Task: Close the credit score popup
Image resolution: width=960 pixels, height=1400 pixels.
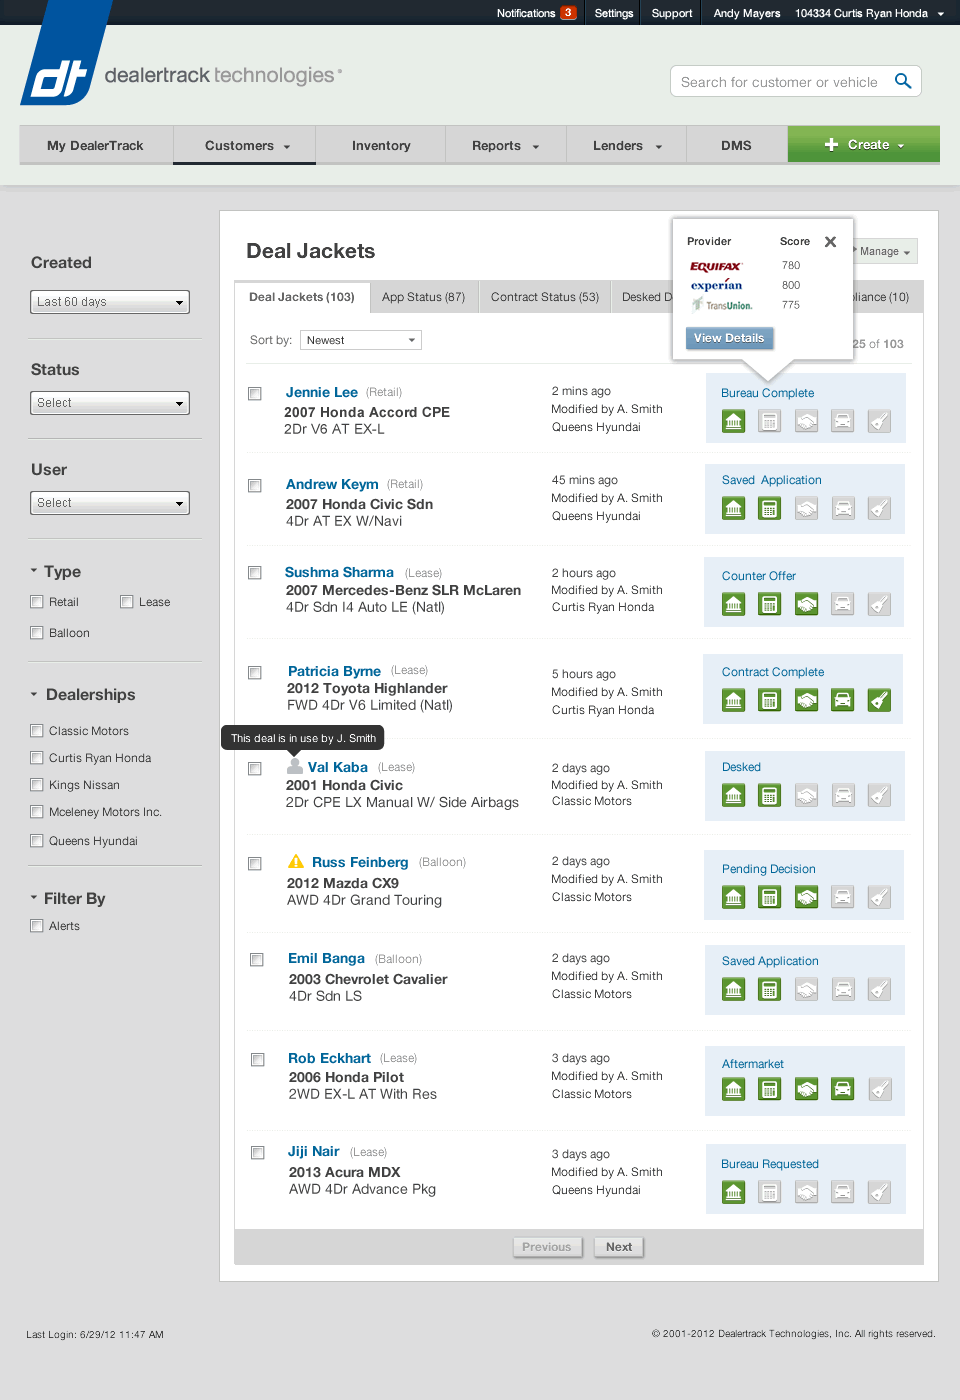Action: pos(830,242)
